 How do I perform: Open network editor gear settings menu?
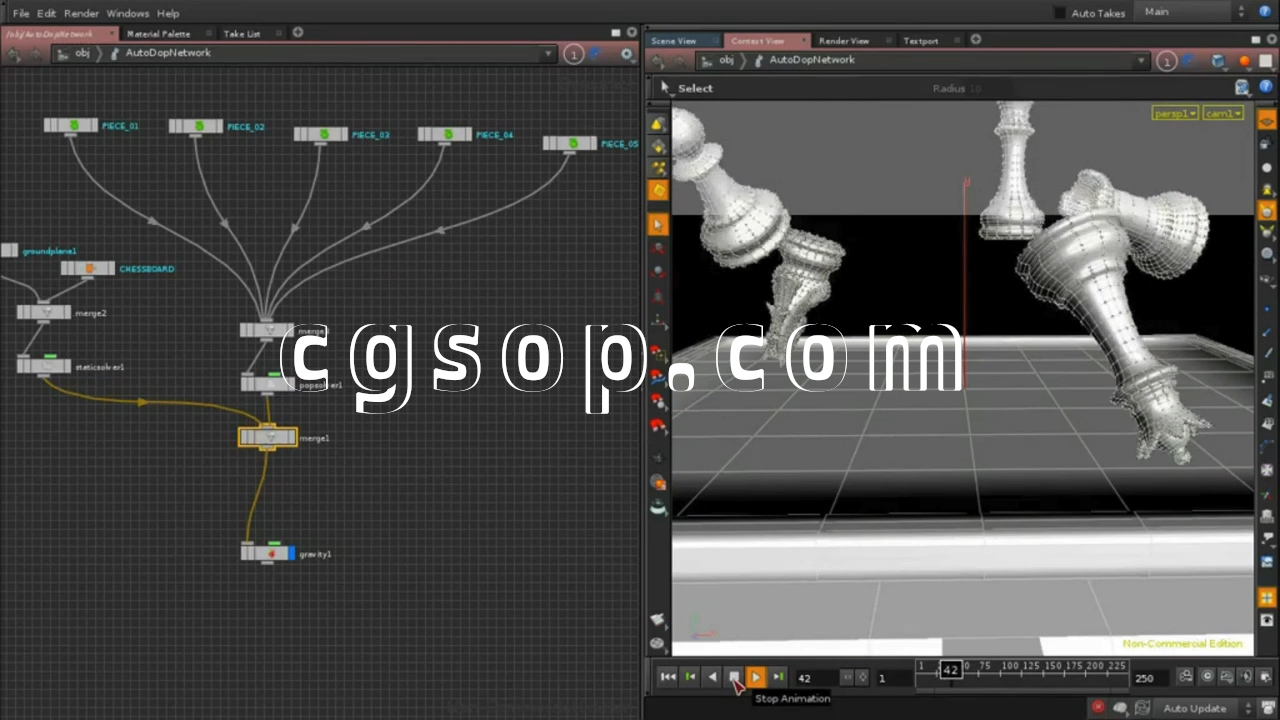point(627,54)
